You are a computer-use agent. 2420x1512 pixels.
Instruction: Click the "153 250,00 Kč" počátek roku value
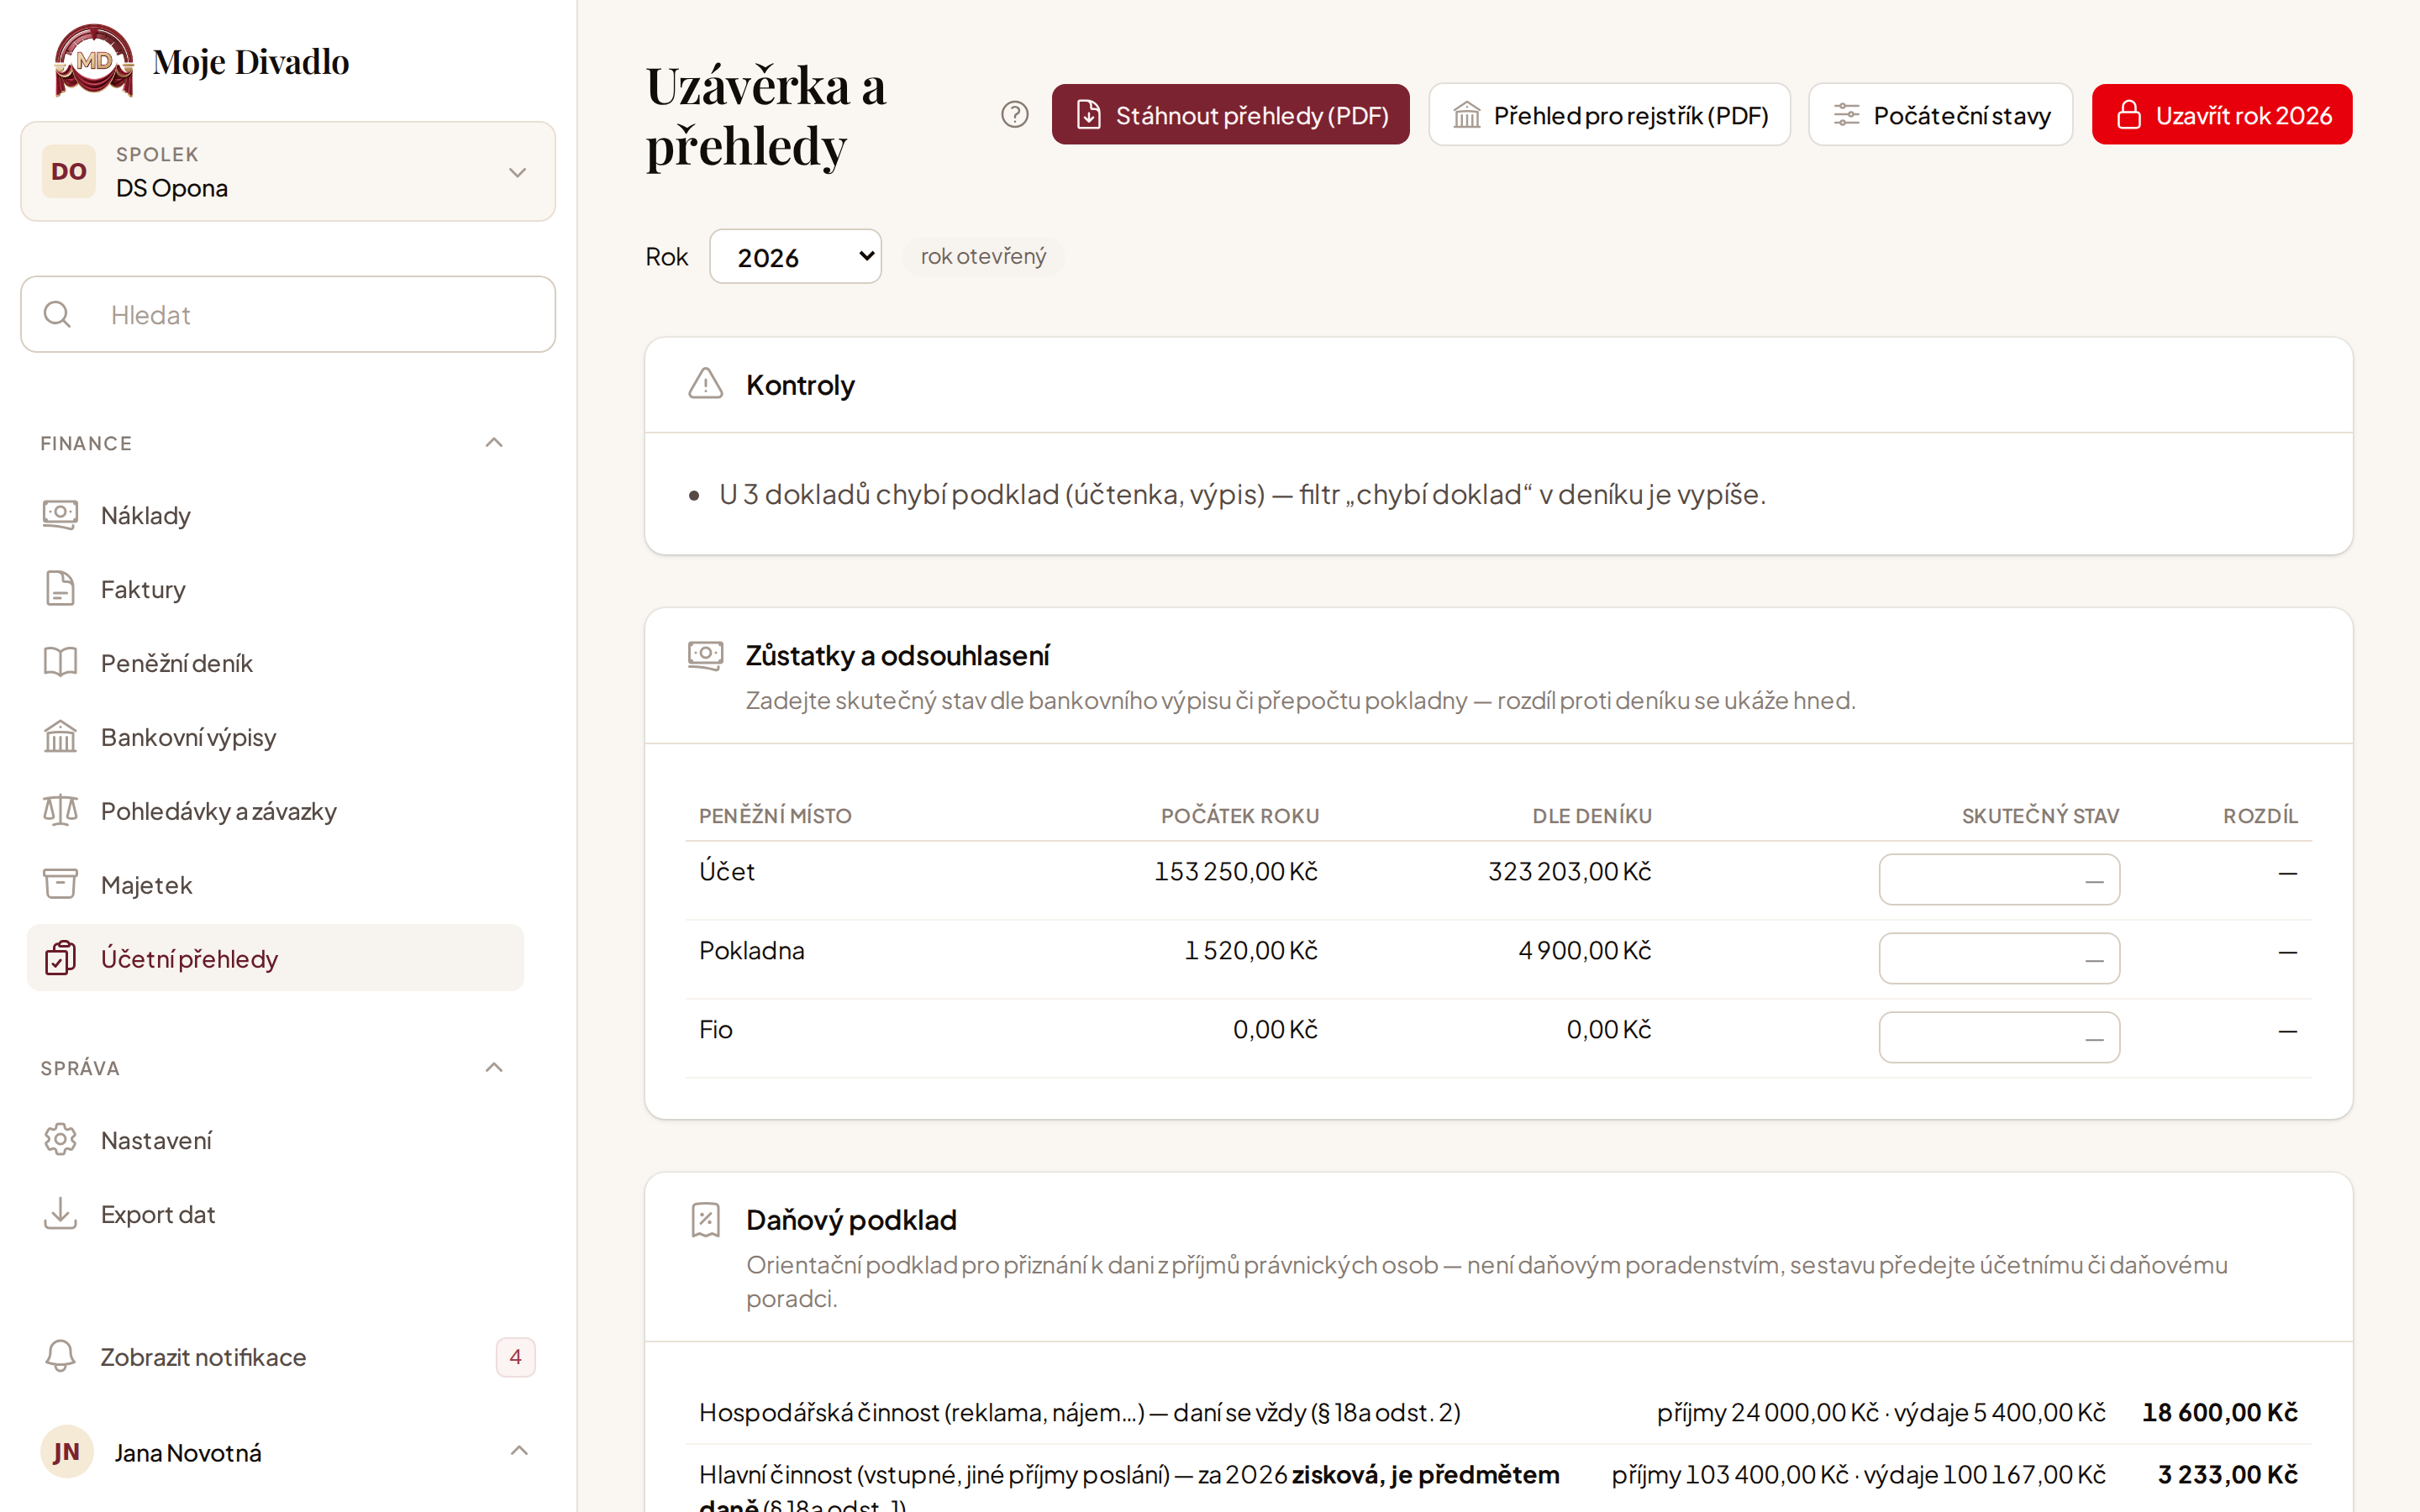pos(1236,872)
